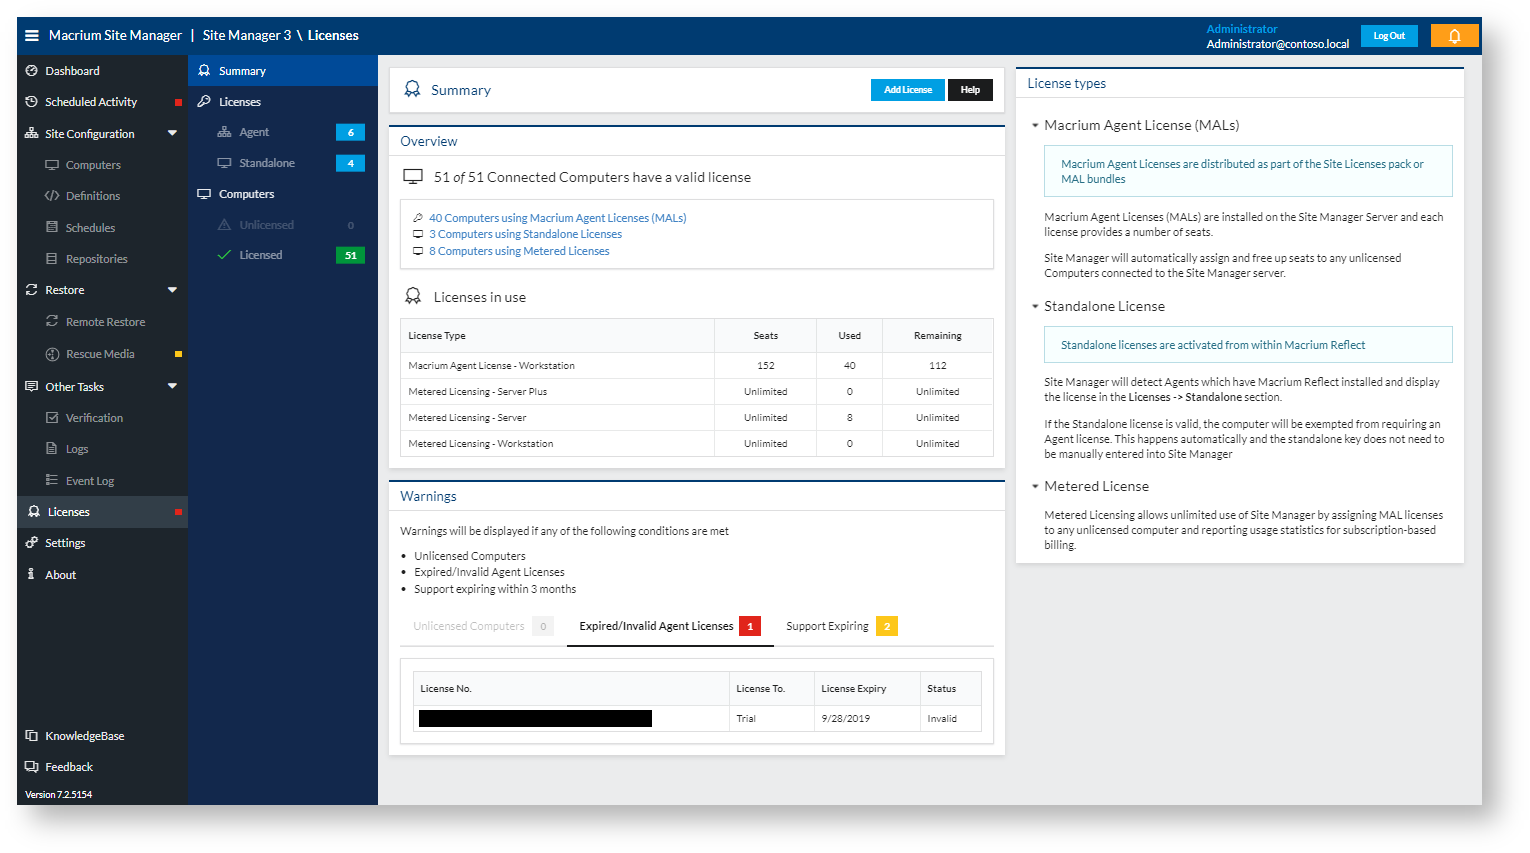The height and width of the screenshot is (853, 1530).
Task: Collapse the Standalone License section
Action: coord(1035,307)
